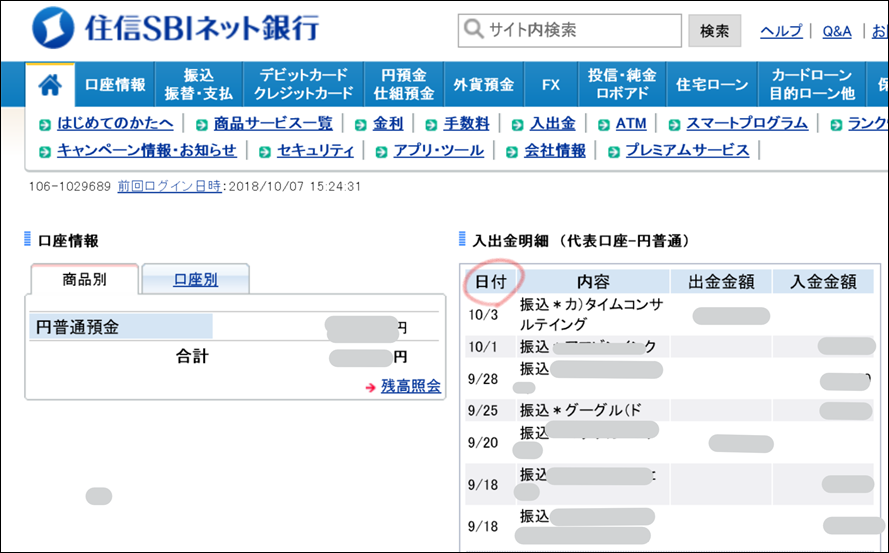The image size is (889, 553).
Task: Click the 内容 column header
Action: tap(593, 282)
